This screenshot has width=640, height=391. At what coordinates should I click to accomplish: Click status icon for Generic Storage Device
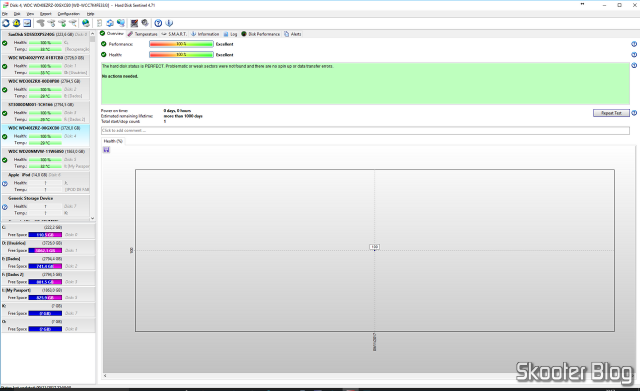[x=5, y=207]
